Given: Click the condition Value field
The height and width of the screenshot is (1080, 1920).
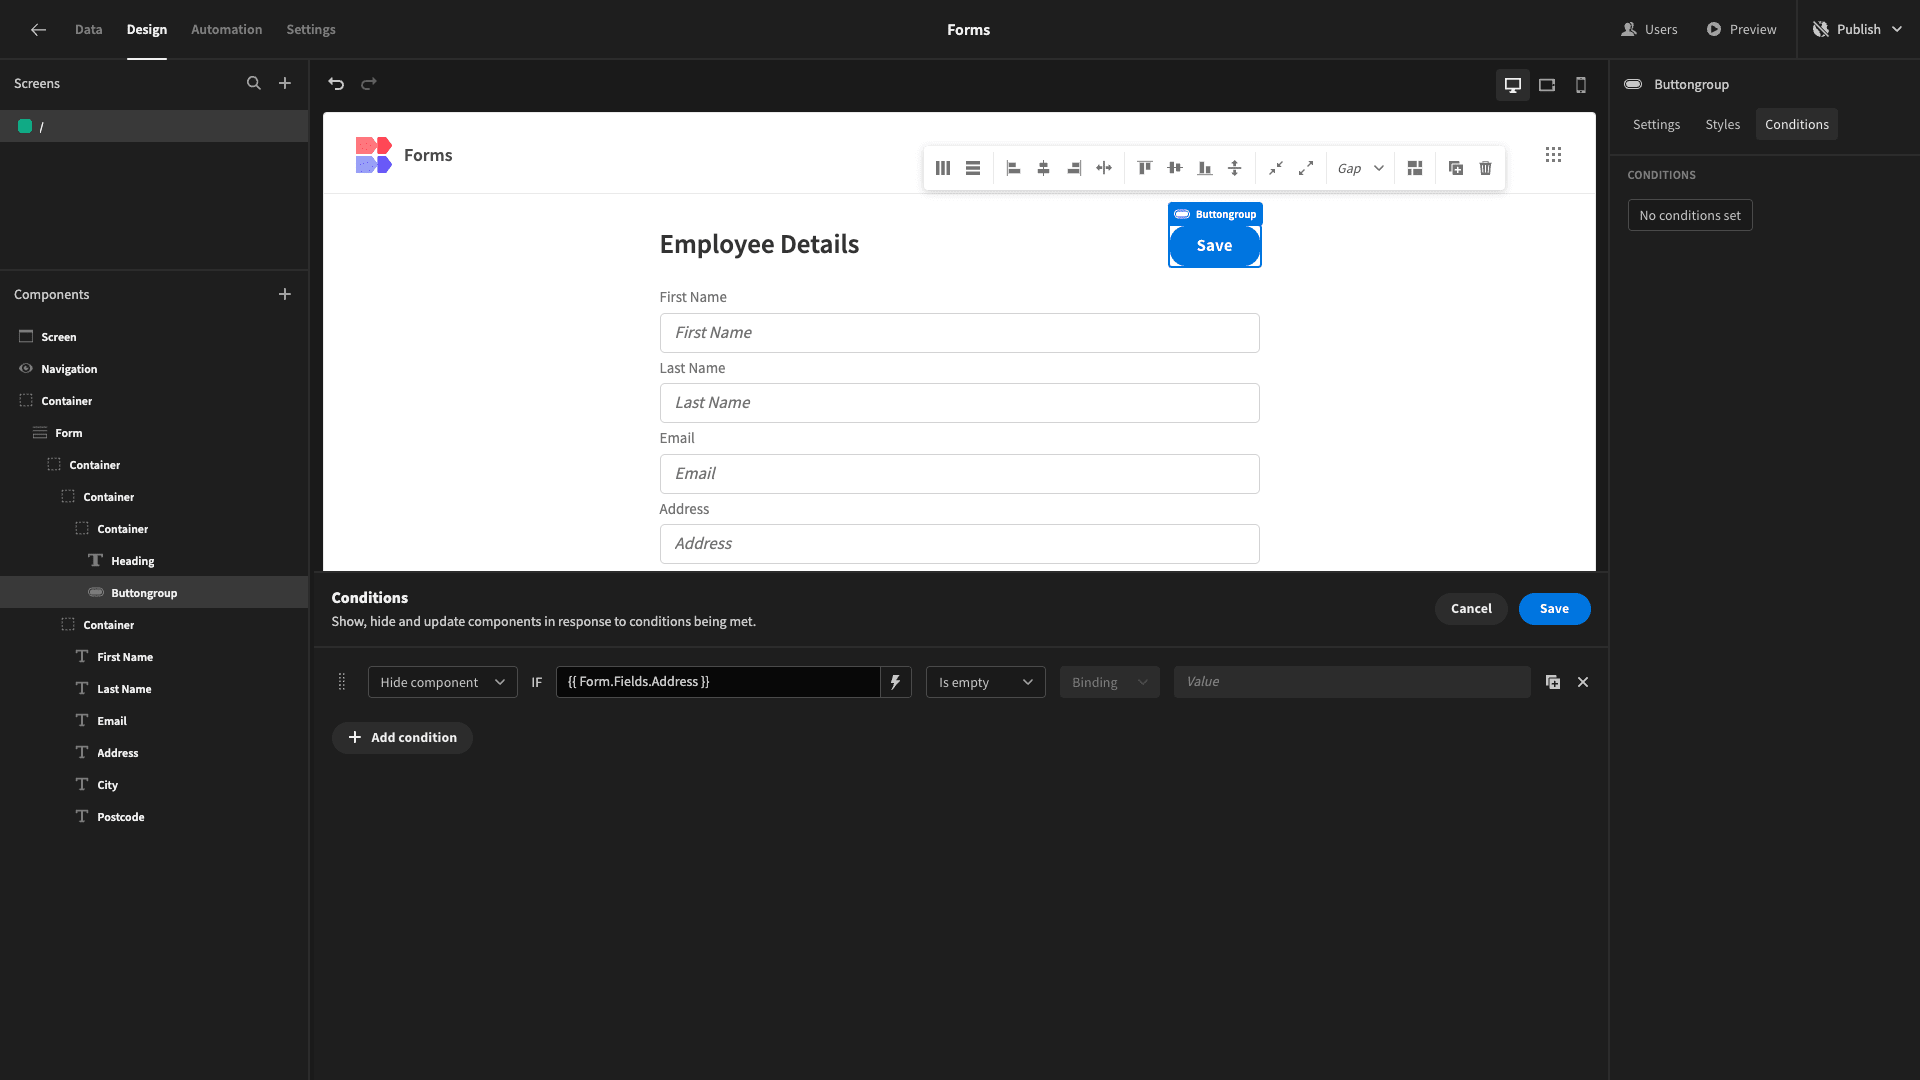Looking at the screenshot, I should tap(1352, 682).
